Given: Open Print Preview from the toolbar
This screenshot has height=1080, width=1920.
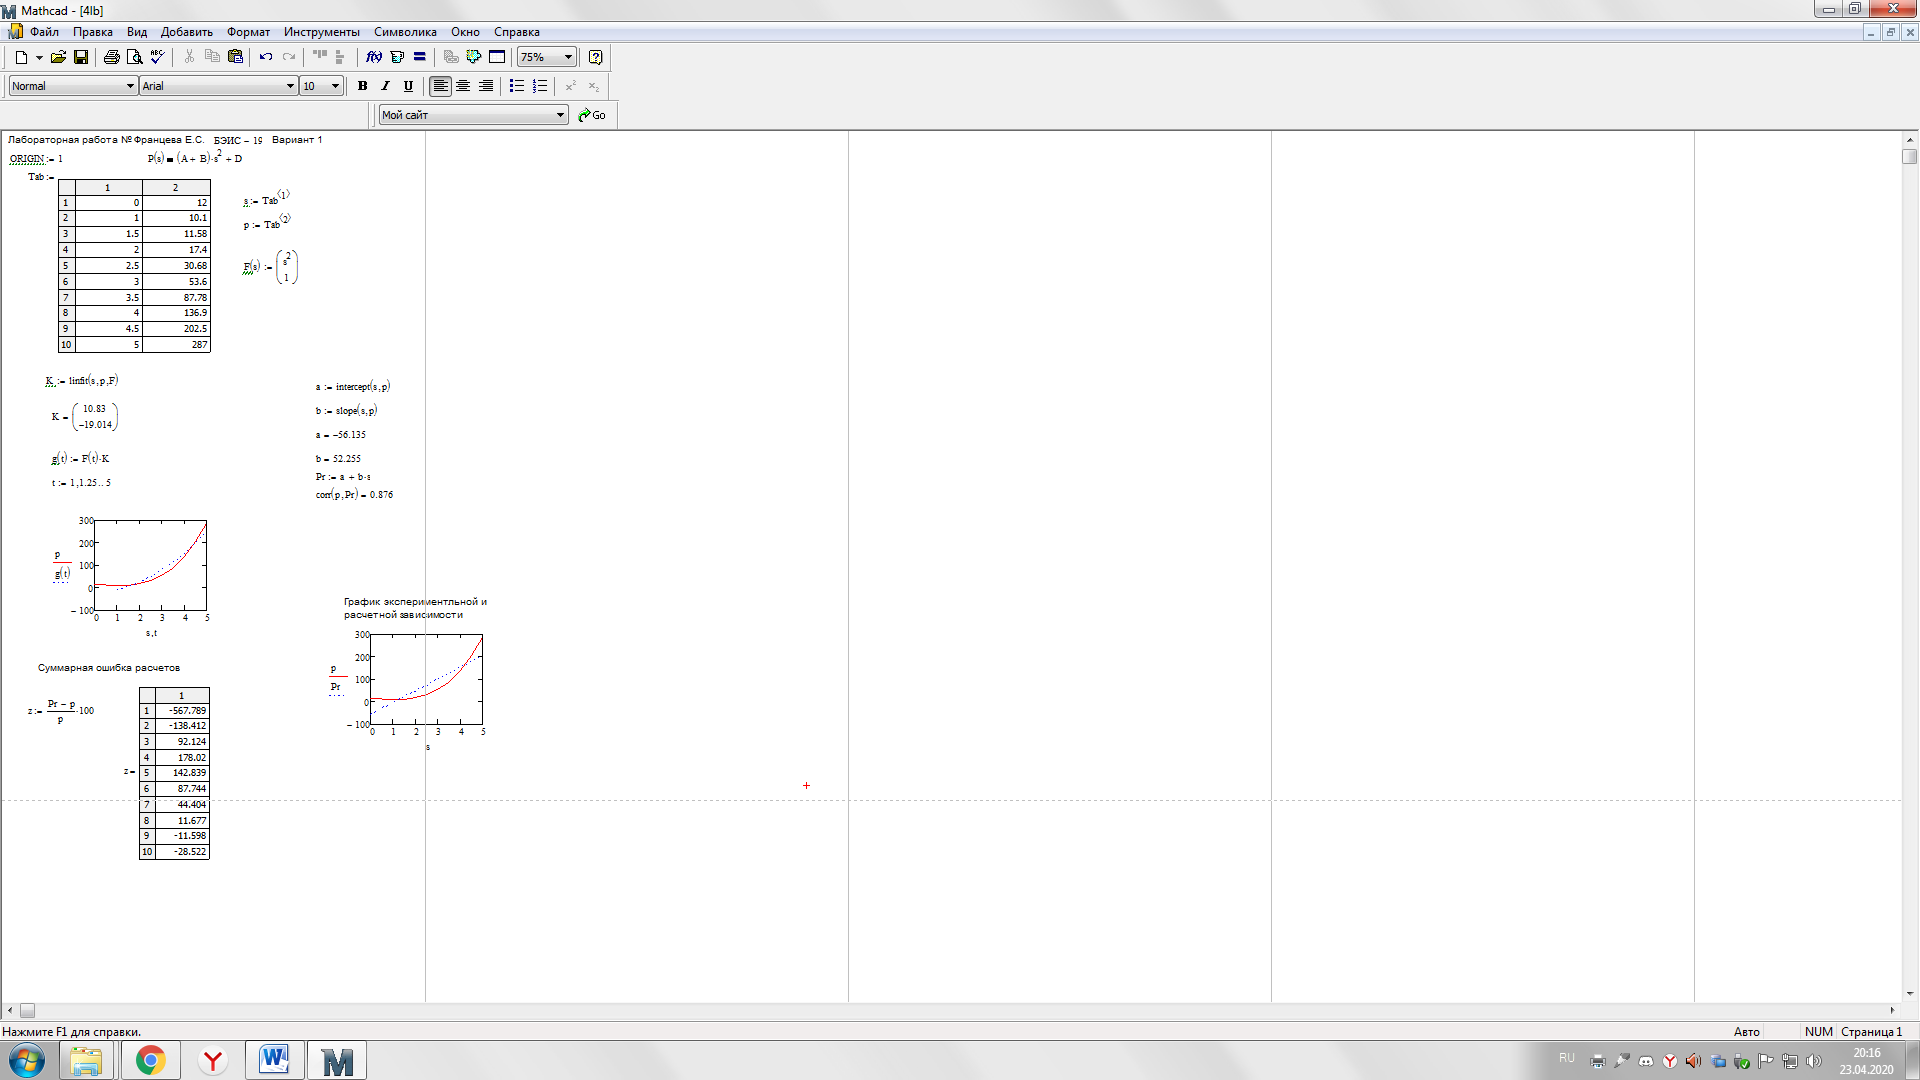Looking at the screenshot, I should pos(134,57).
